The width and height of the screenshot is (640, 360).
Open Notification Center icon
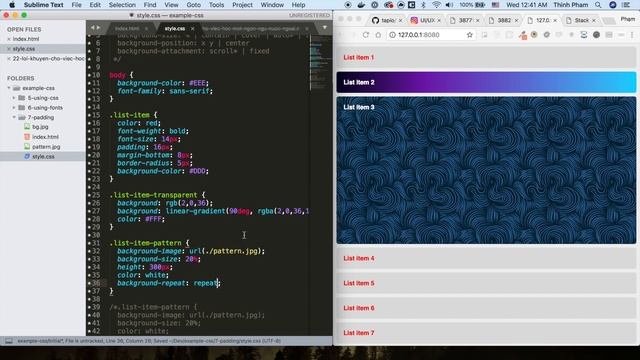tap(627, 5)
